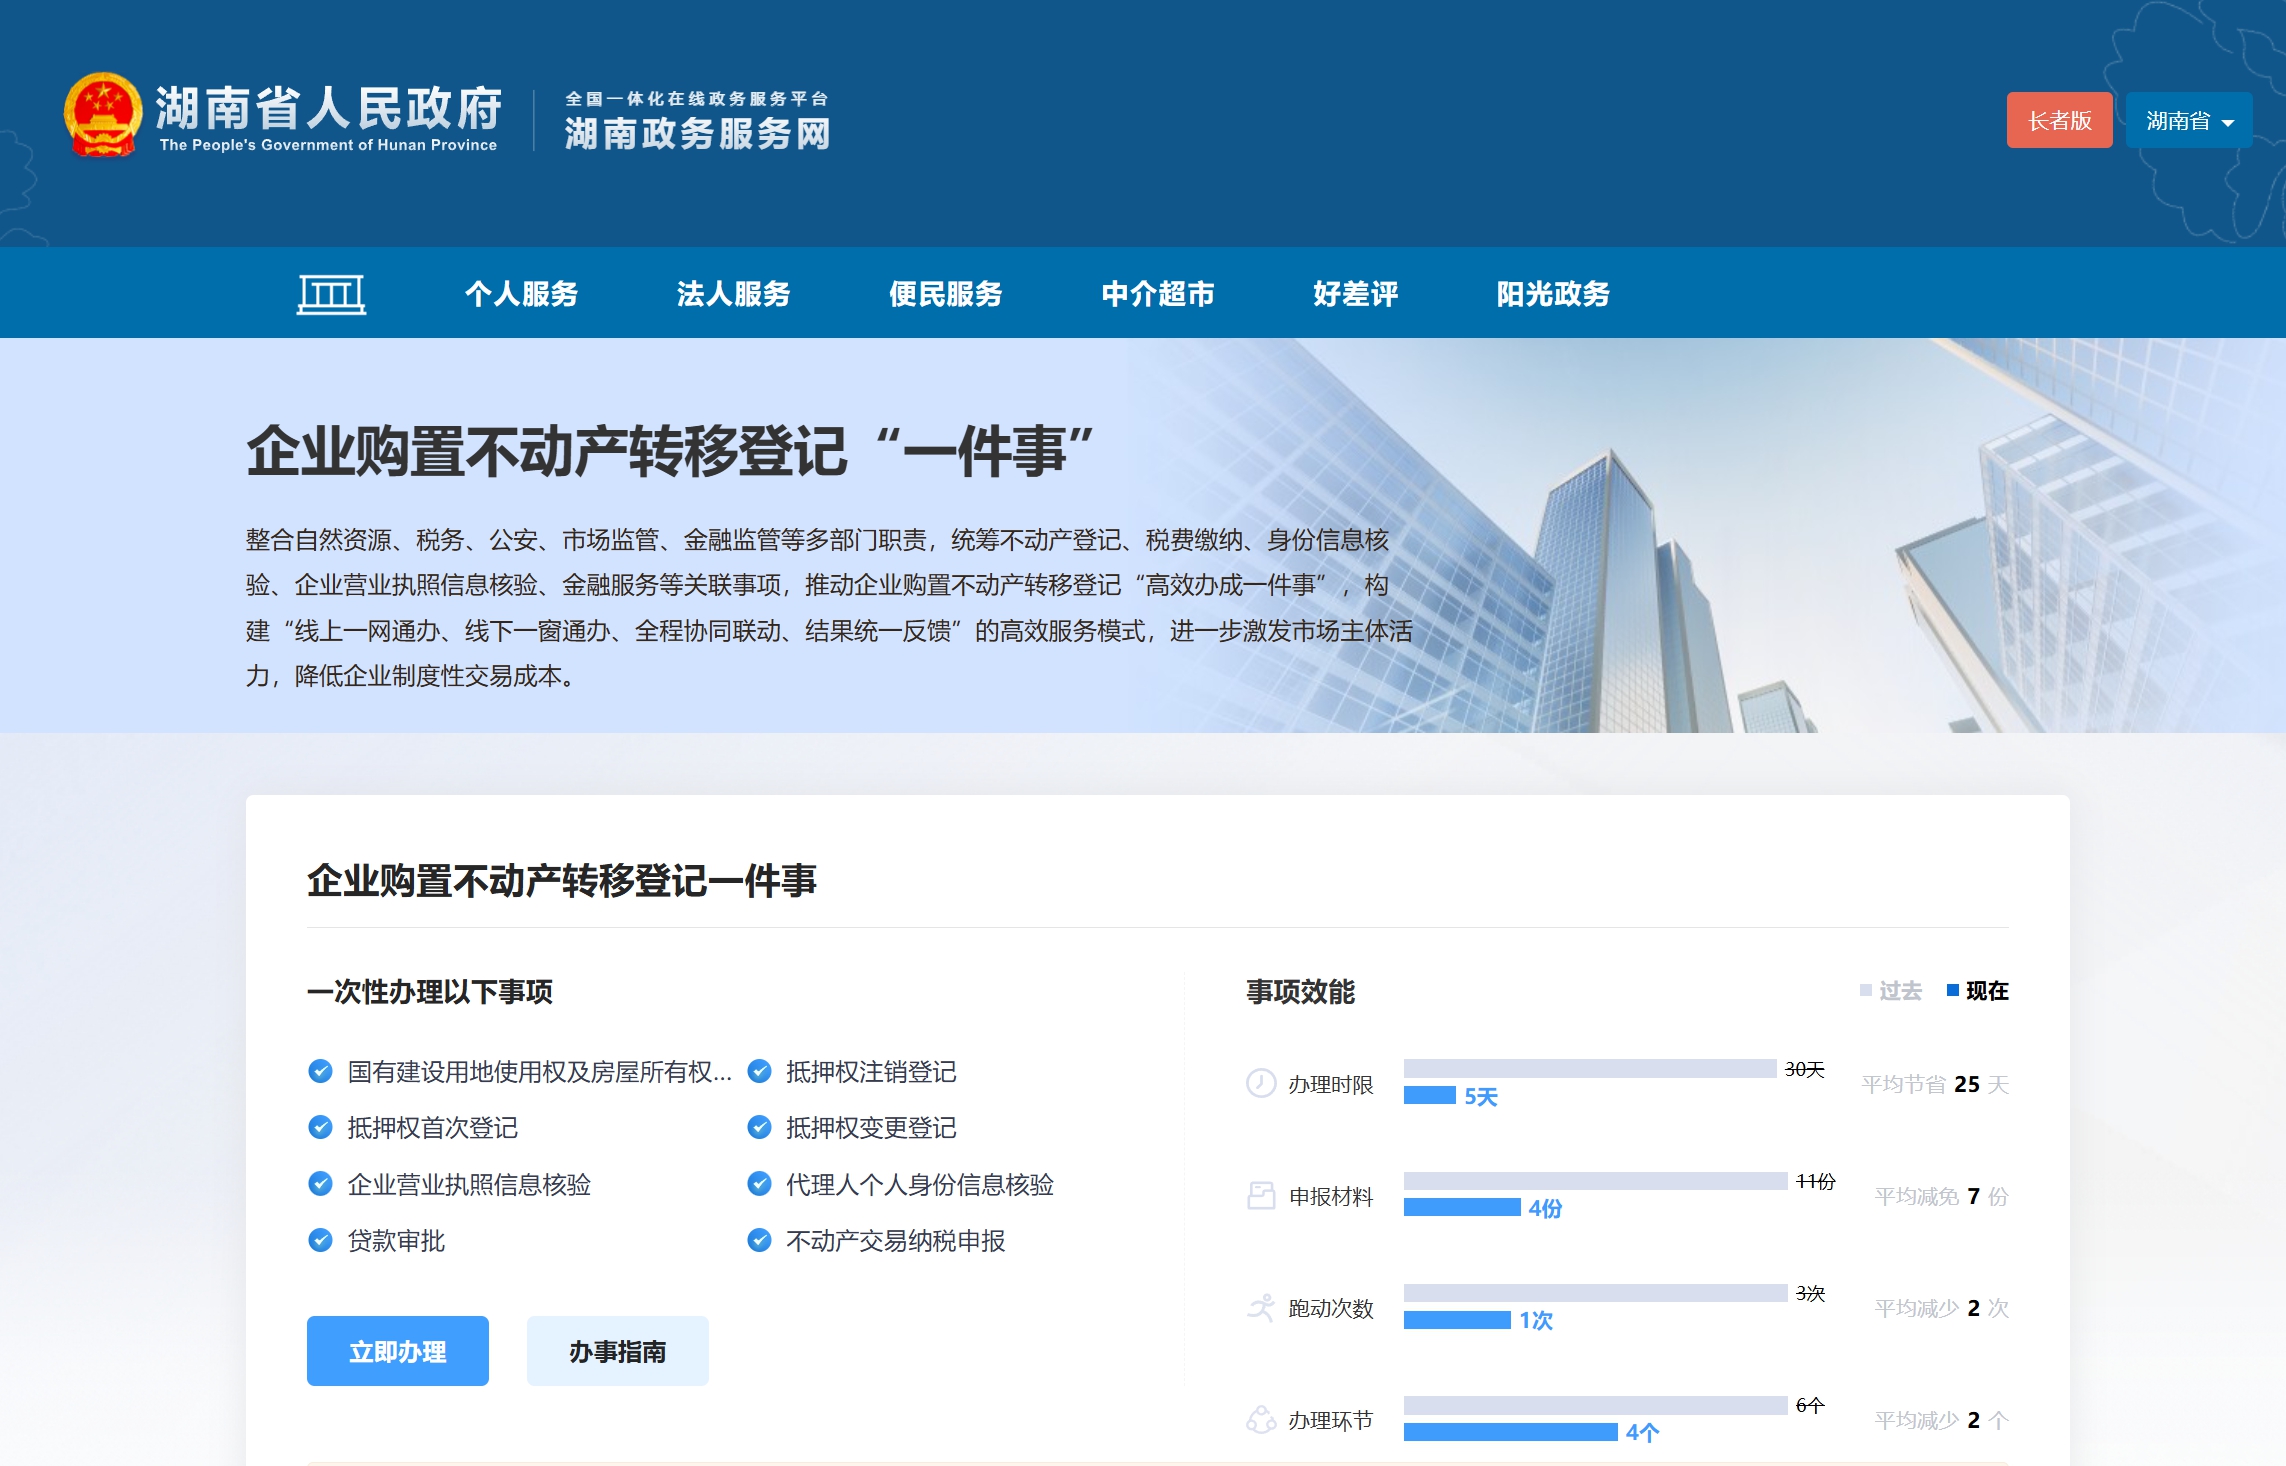Click checkmark icon next to 国有建设用地使用权
Viewport: 2286px width, 1466px height.
click(320, 1072)
